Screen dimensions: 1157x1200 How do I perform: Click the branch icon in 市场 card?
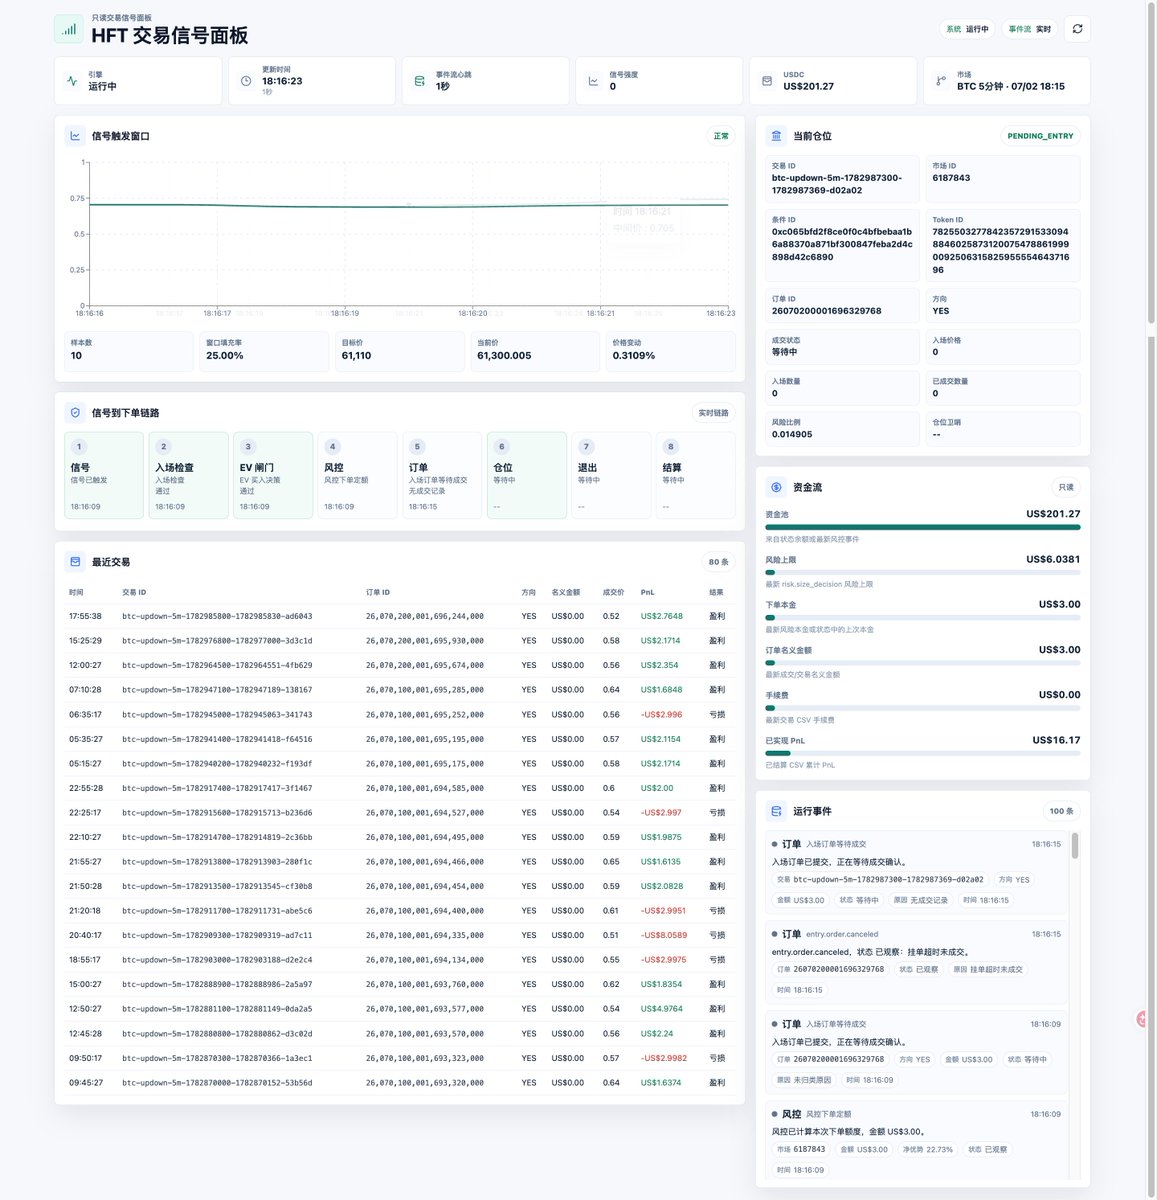(x=940, y=81)
